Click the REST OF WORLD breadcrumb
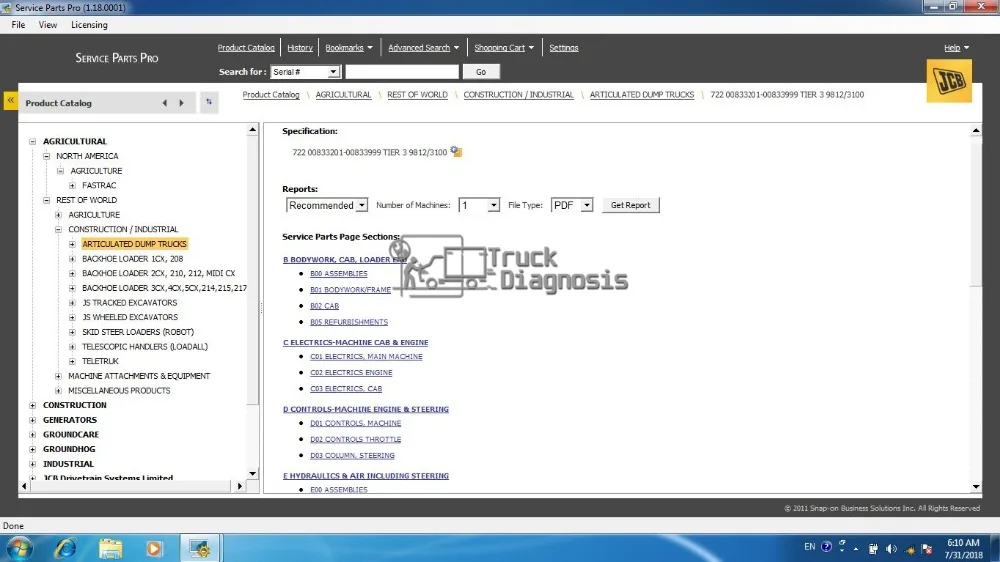This screenshot has width=1000, height=562. pos(417,94)
